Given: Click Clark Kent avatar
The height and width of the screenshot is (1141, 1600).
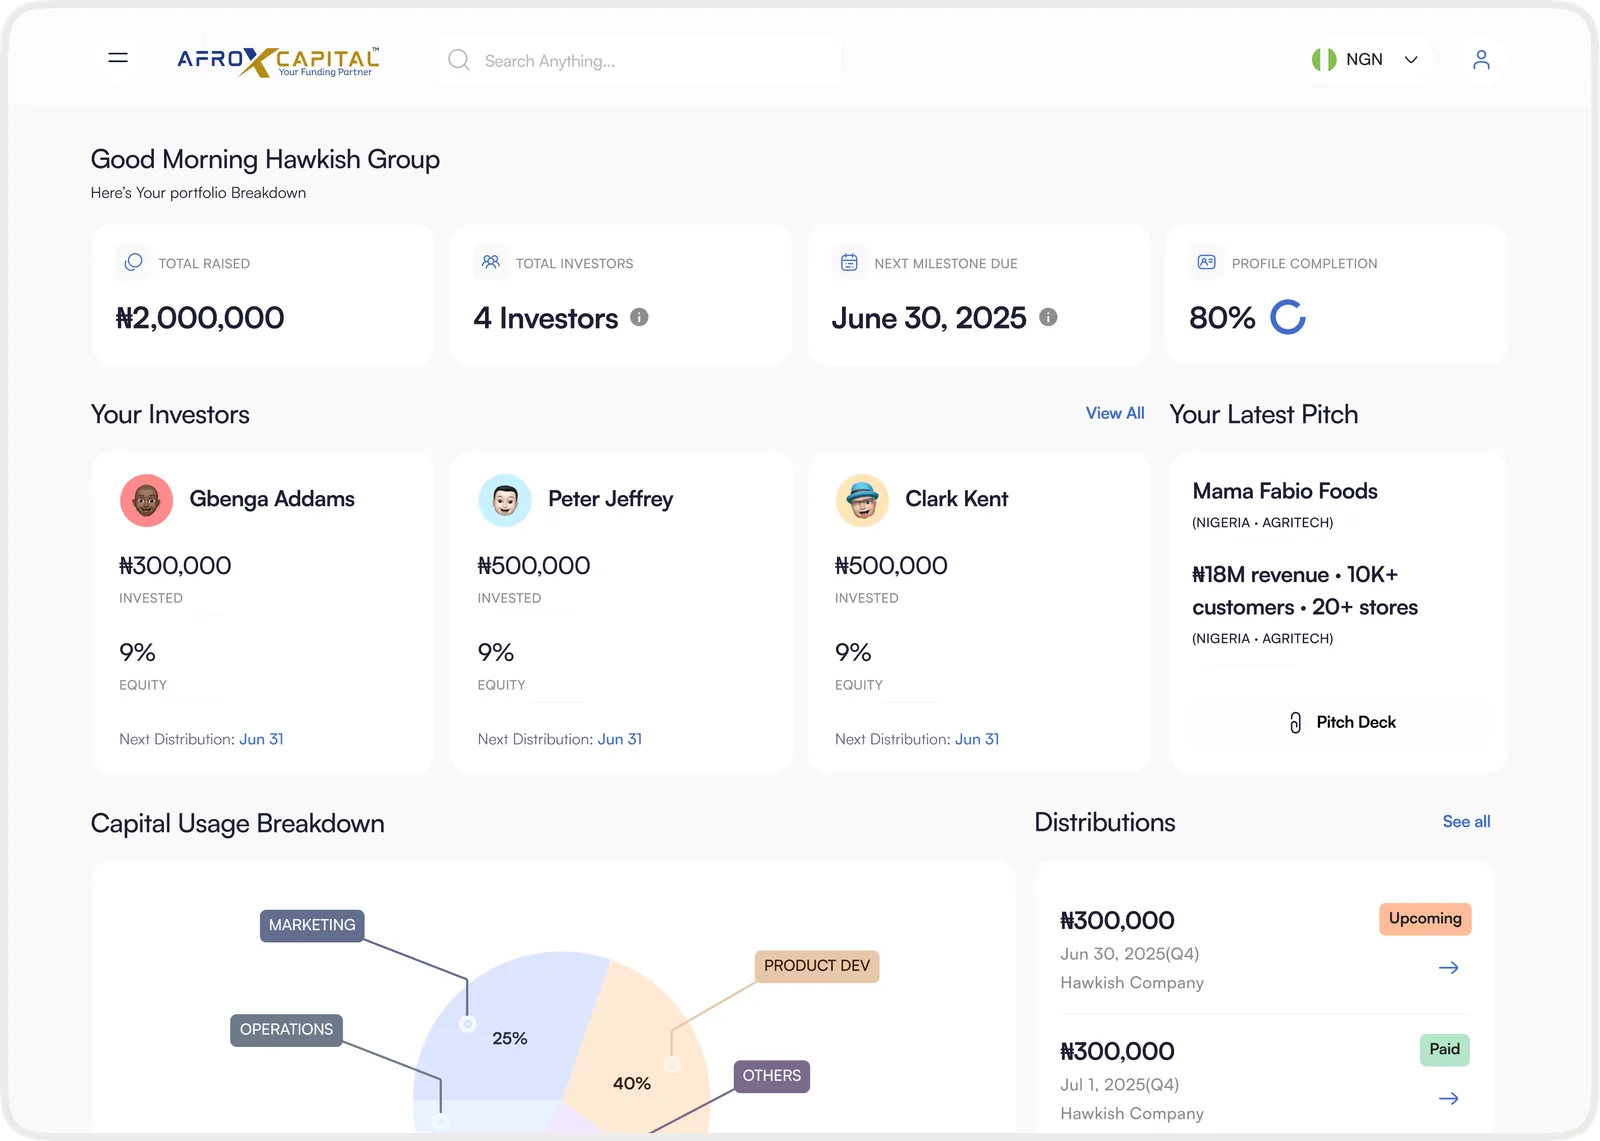Looking at the screenshot, I should tap(862, 500).
